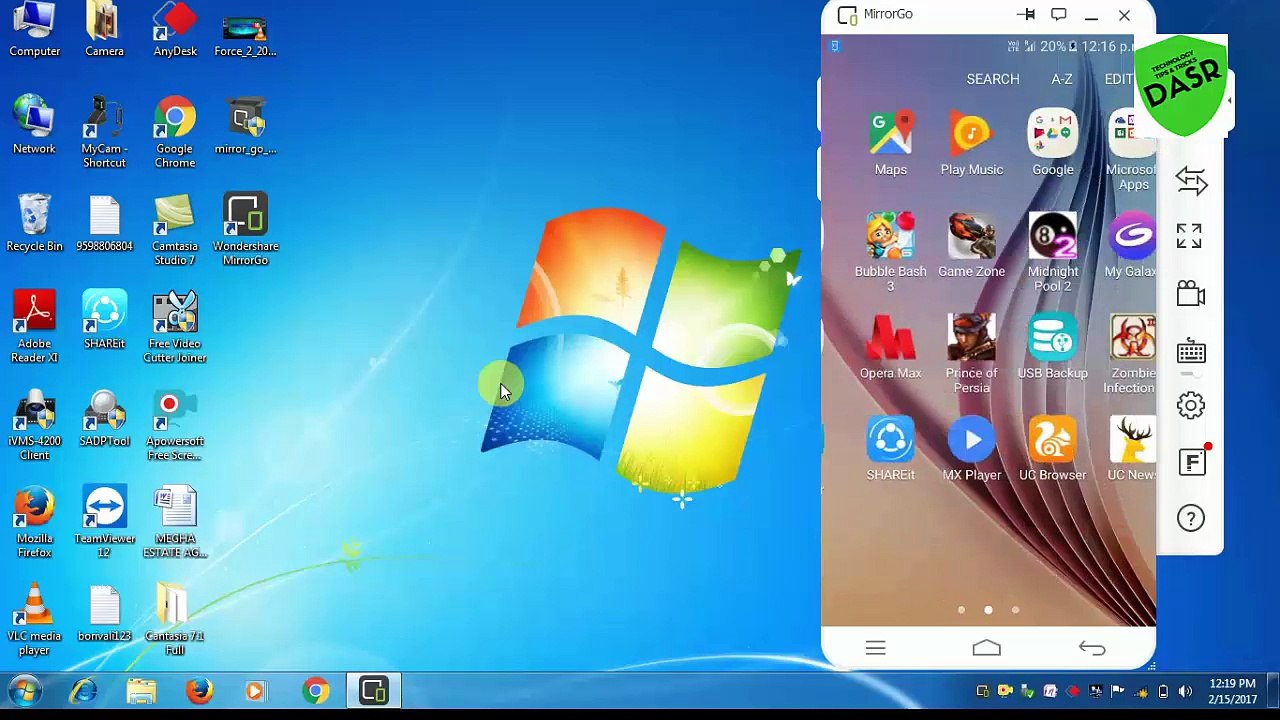Select Adobe Reader XI desktop icon
Viewport: 1280px width, 720px height.
(x=34, y=326)
